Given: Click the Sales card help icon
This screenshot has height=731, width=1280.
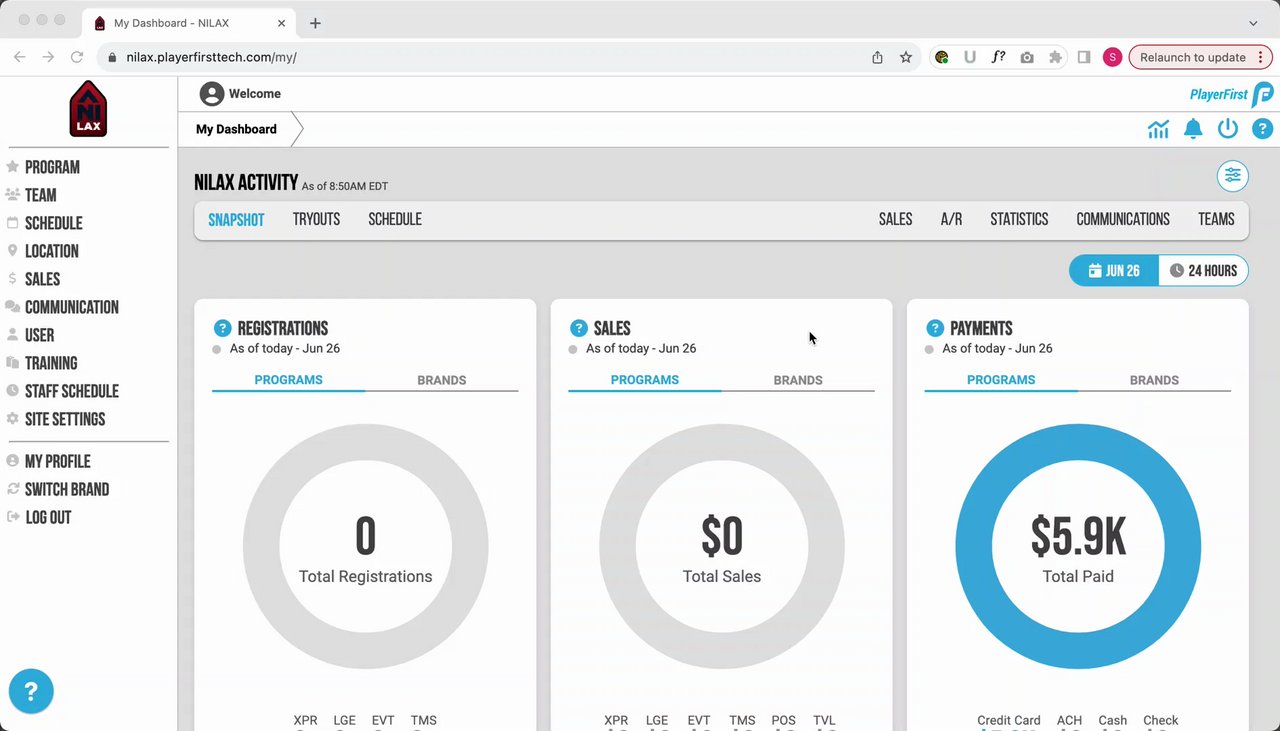Looking at the screenshot, I should point(578,328).
